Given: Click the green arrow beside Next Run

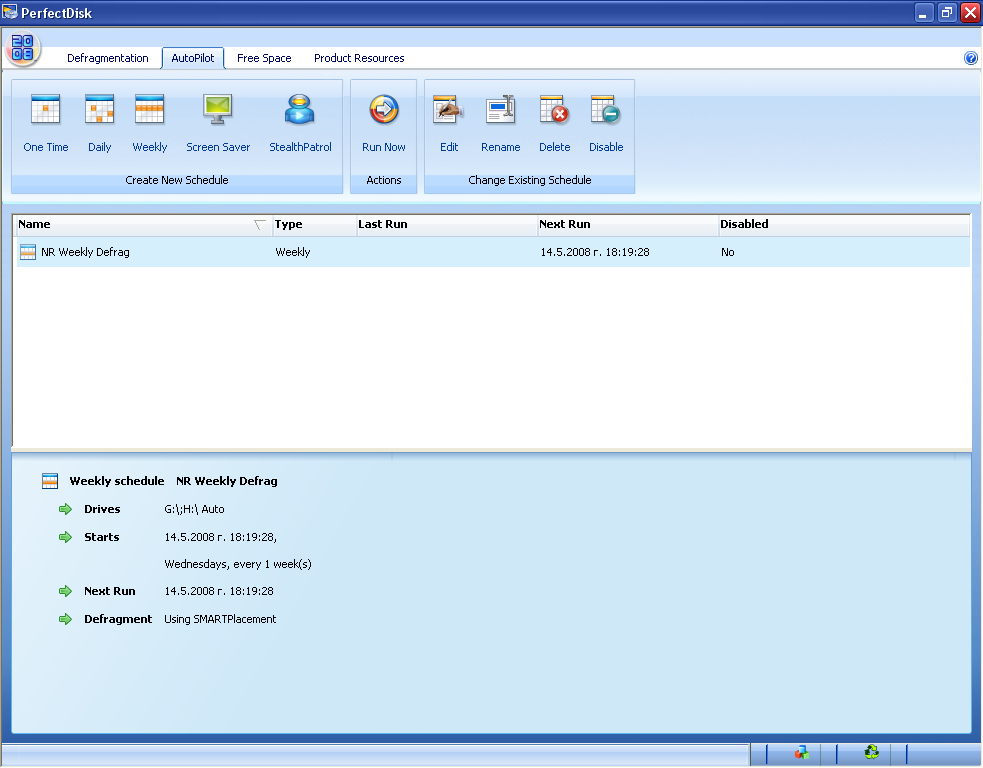Looking at the screenshot, I should tap(65, 591).
